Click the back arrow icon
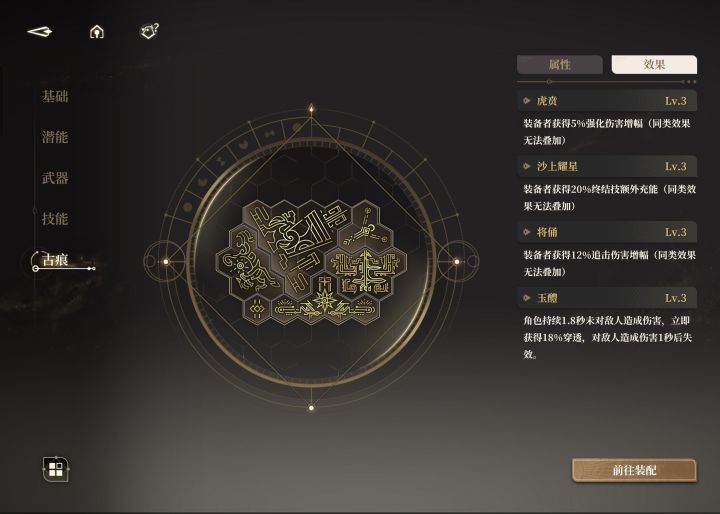The image size is (720, 514). (40, 32)
